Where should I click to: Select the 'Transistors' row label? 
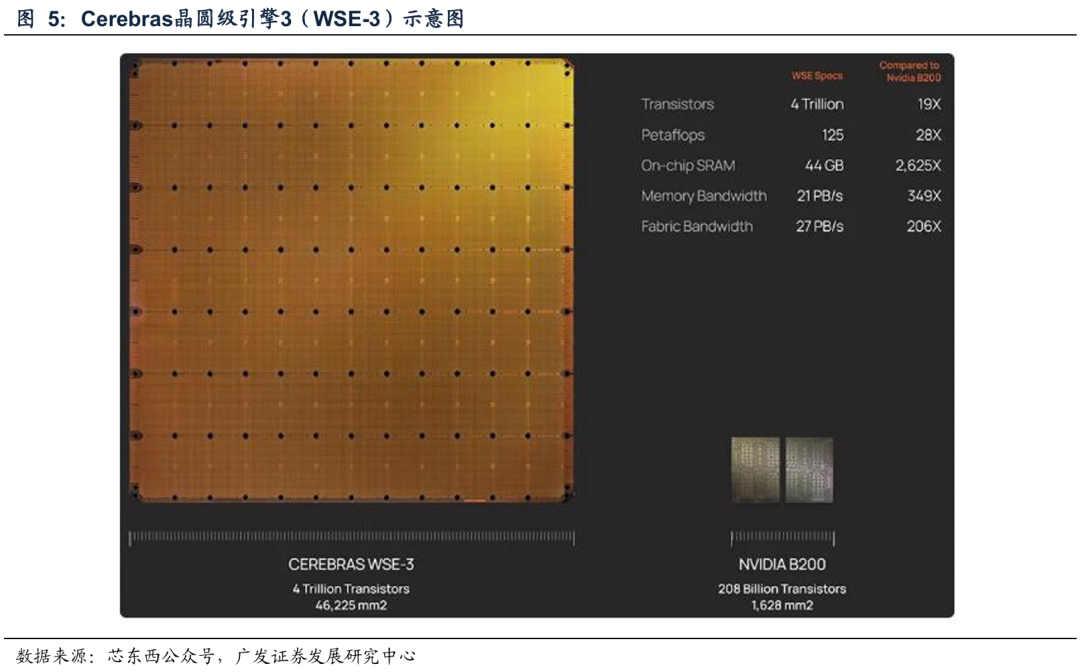[677, 104]
